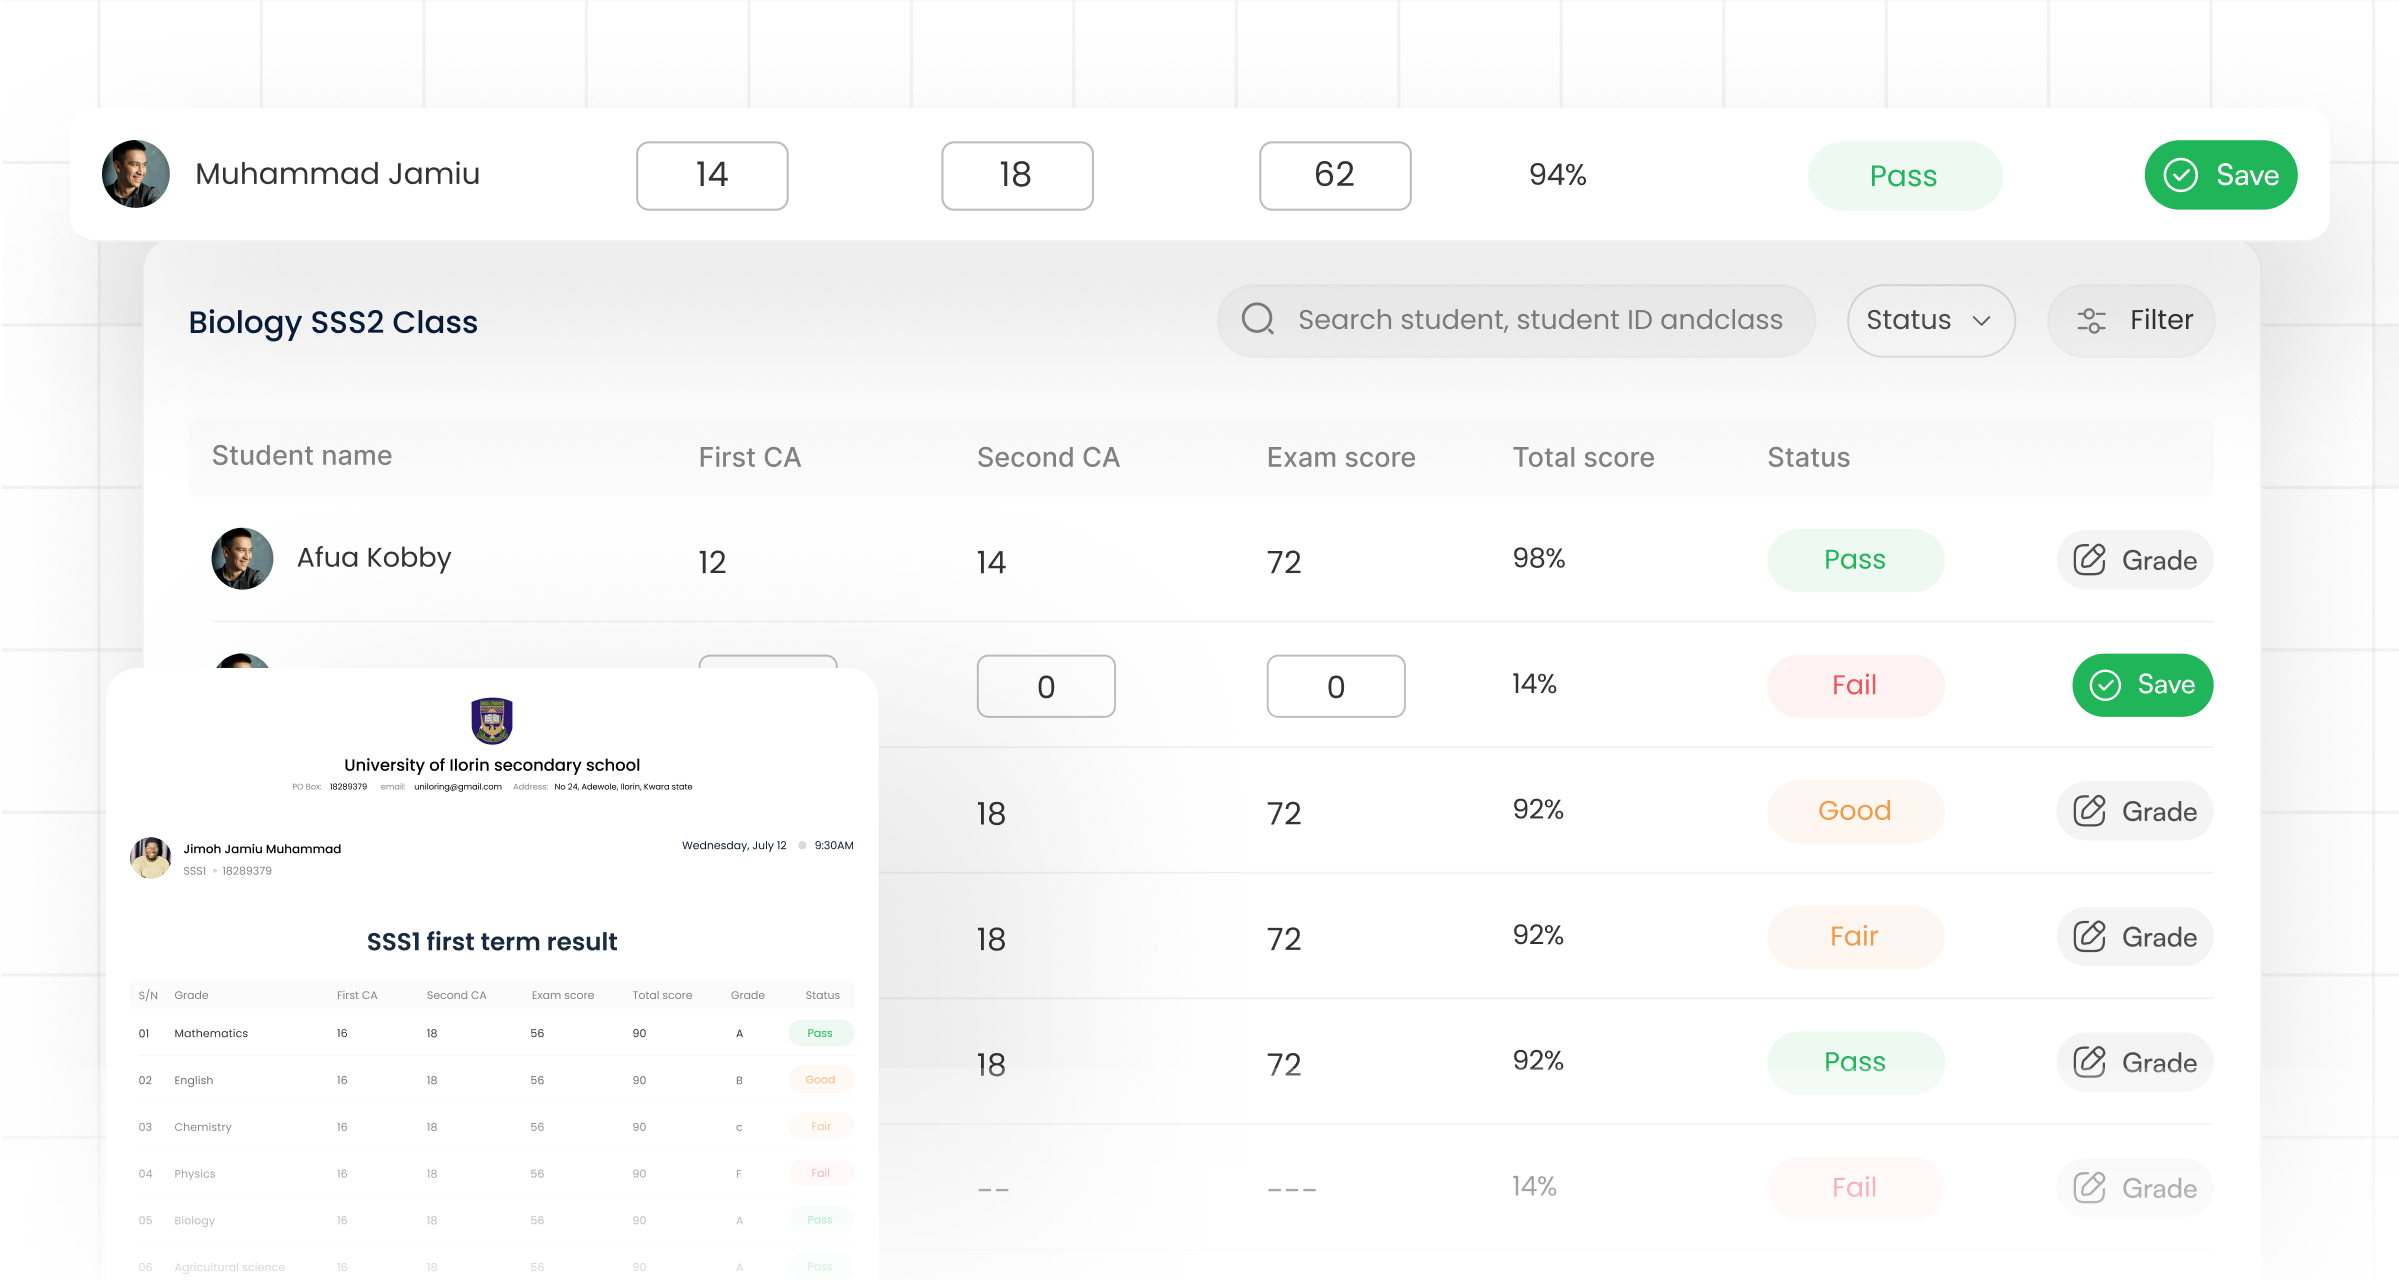The height and width of the screenshot is (1280, 2399).
Task: Click the Status dropdown chevron arrow
Action: coord(1981,321)
